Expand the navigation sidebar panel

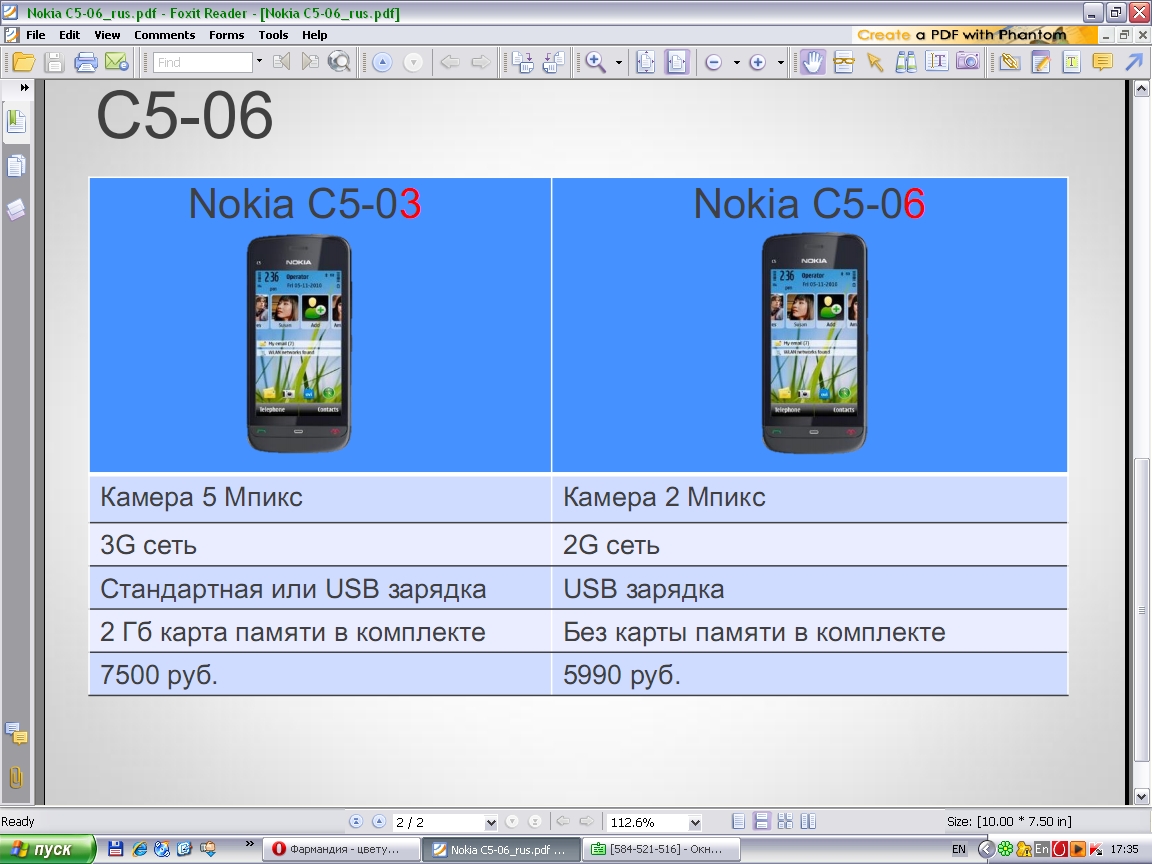click(x=24, y=87)
